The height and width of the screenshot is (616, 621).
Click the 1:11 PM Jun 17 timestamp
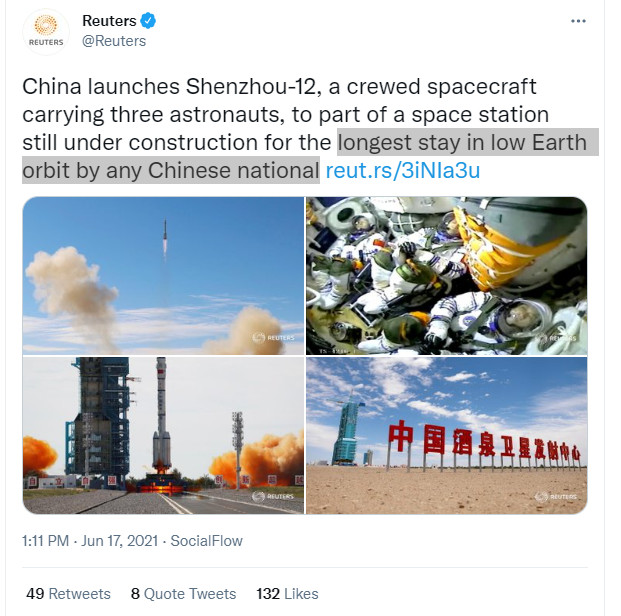(x=91, y=541)
